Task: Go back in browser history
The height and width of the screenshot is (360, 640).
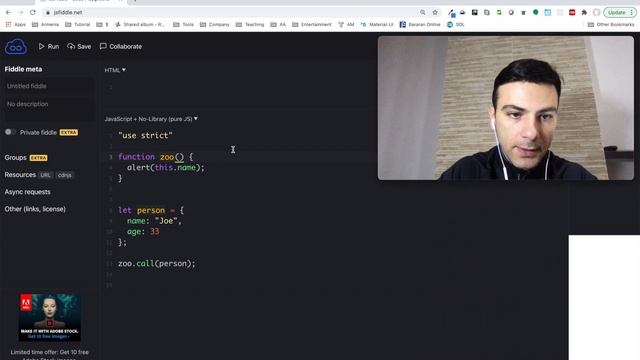Action: (9, 13)
